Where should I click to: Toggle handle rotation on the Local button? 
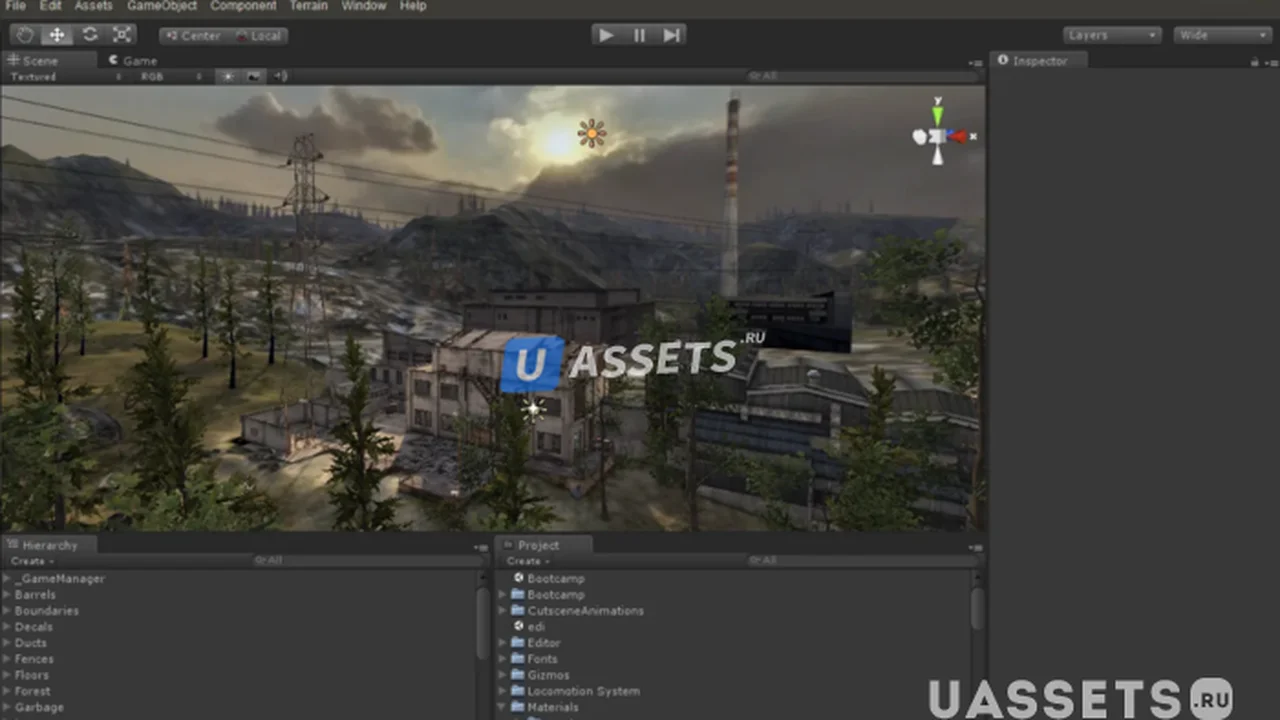[x=258, y=36]
